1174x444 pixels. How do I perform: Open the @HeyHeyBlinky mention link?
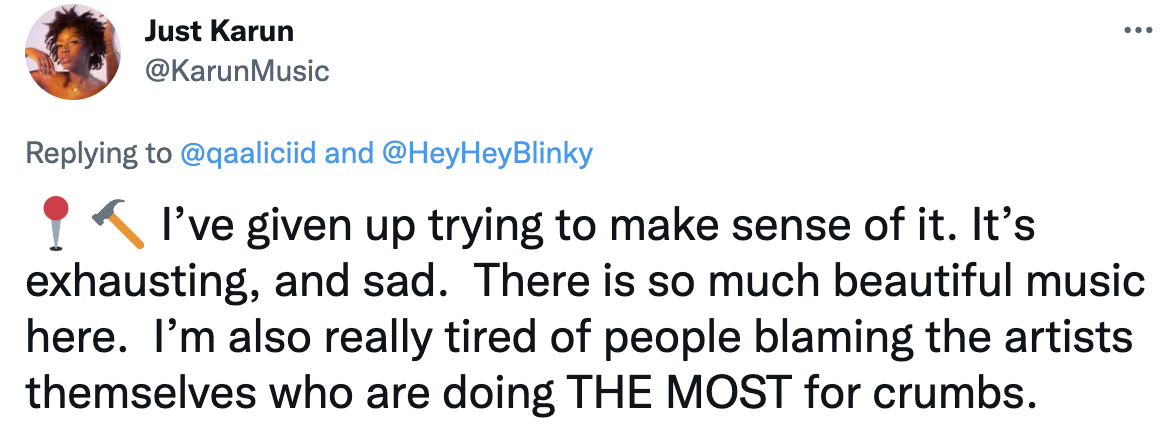pyautogui.click(x=487, y=153)
